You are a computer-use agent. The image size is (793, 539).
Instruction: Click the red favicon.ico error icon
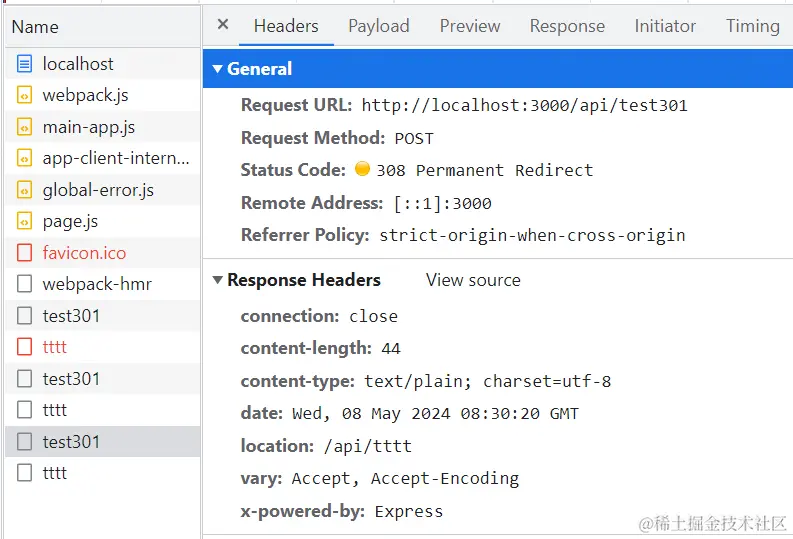tap(25, 253)
